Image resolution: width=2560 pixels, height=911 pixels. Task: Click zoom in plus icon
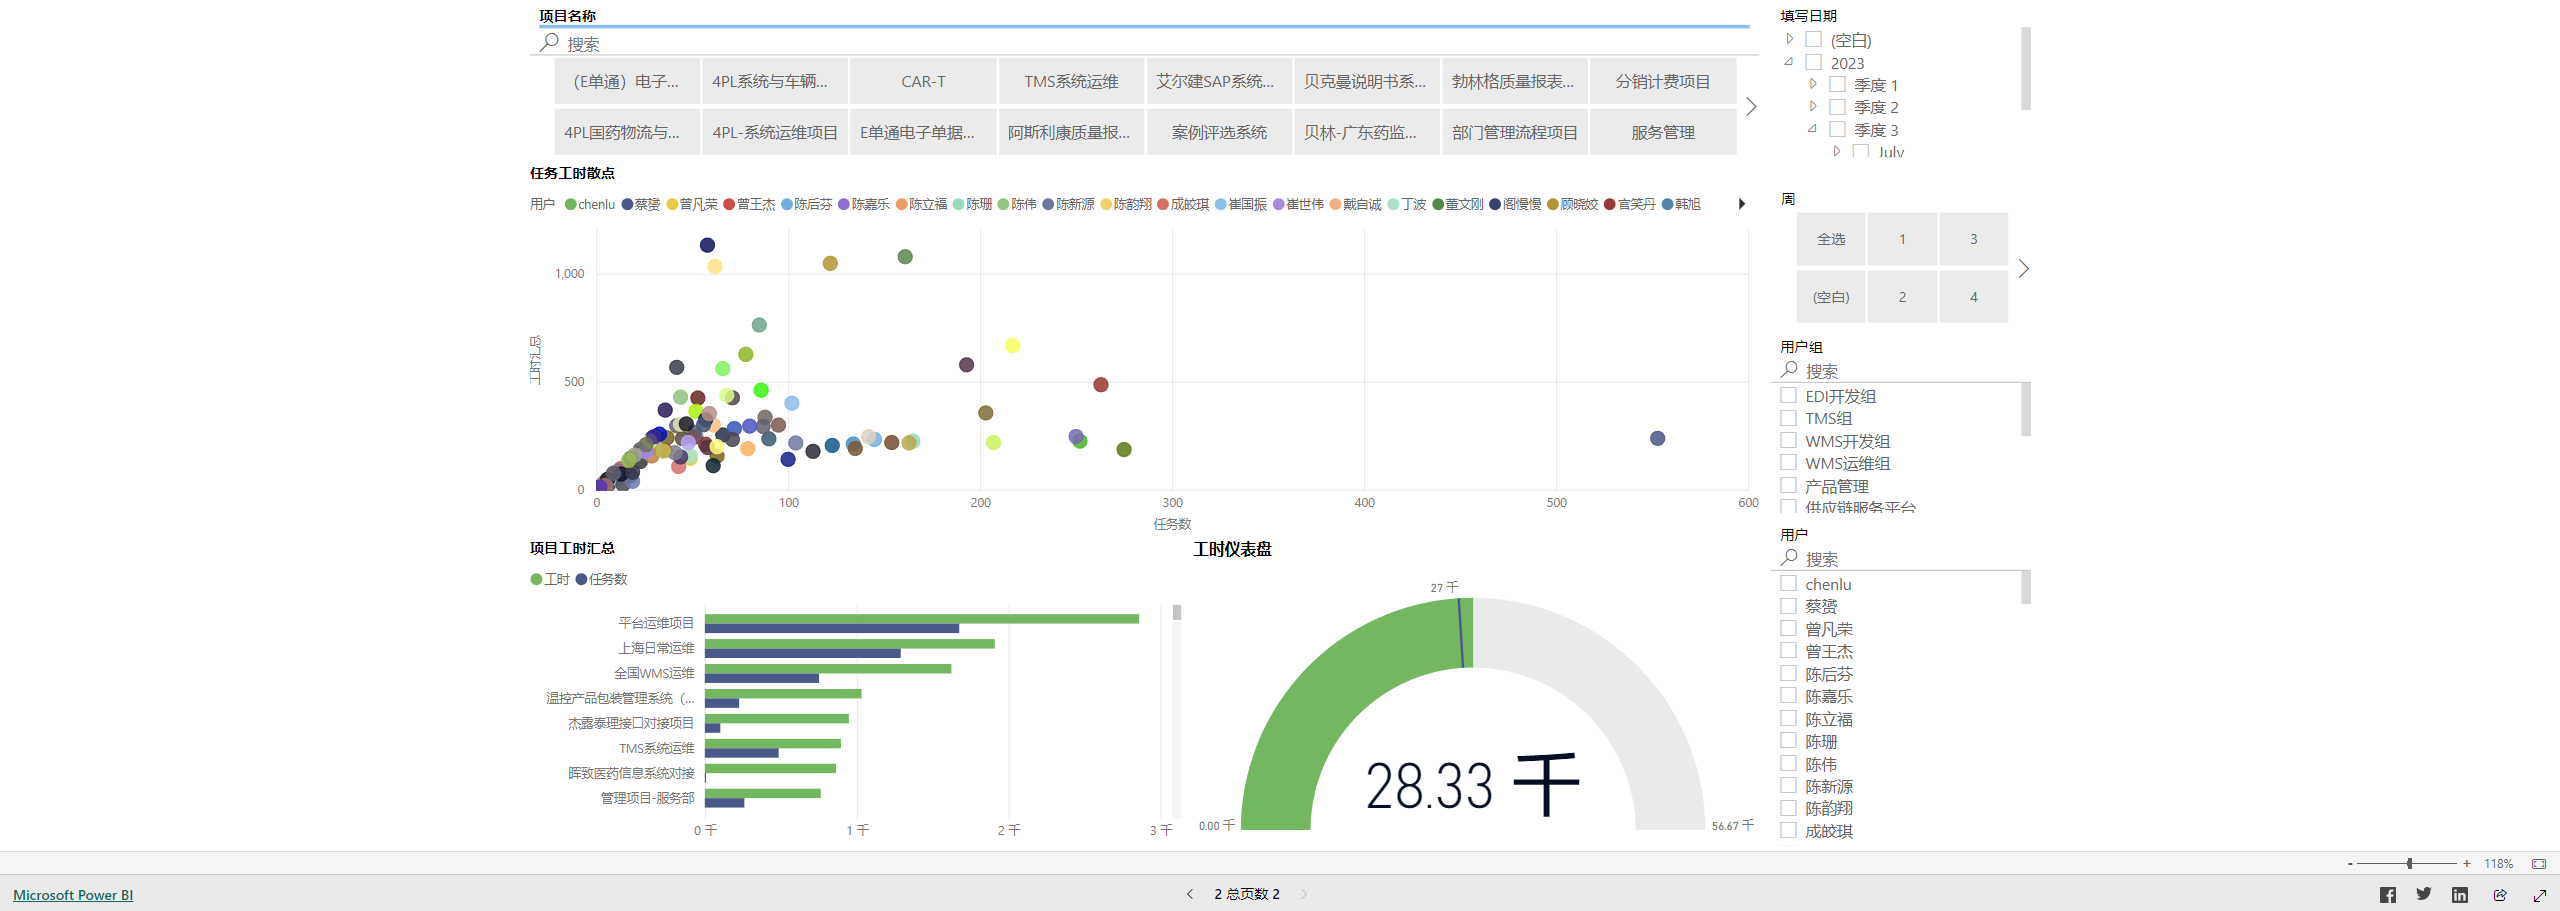(x=2467, y=863)
